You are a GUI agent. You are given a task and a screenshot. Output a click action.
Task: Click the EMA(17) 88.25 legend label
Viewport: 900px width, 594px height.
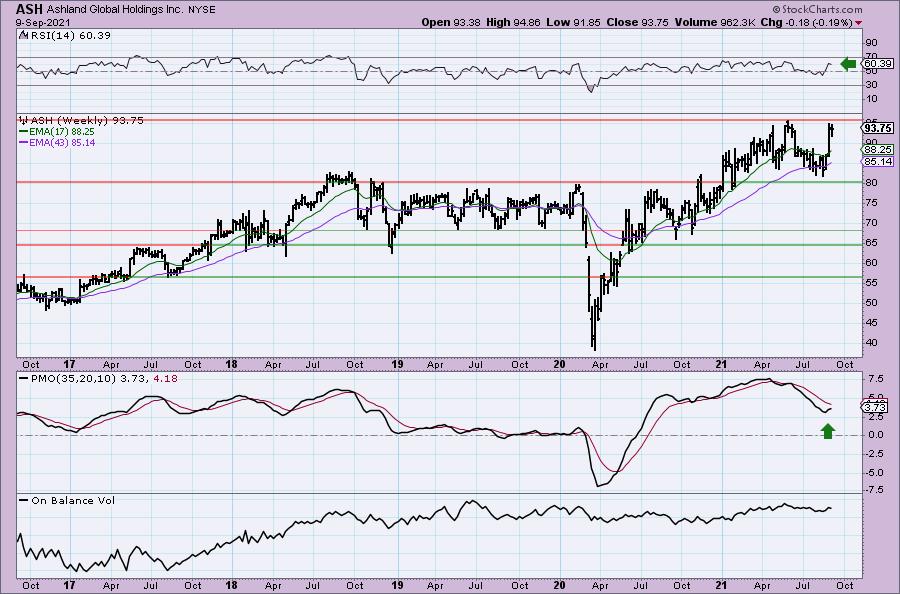[62, 131]
